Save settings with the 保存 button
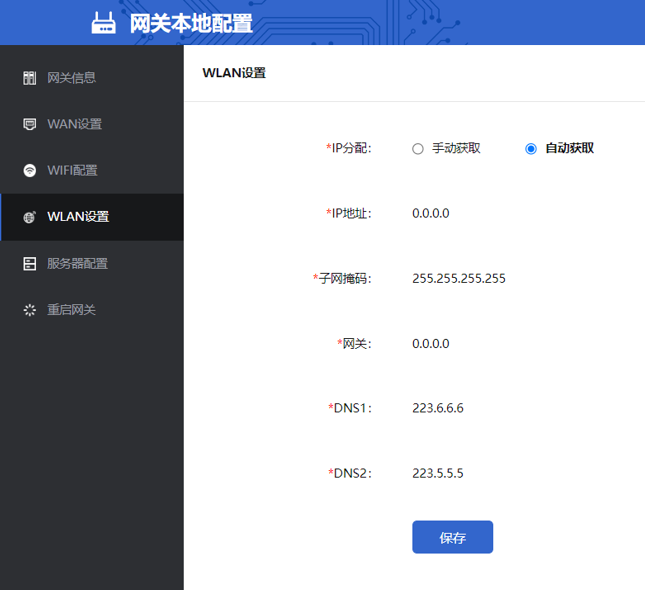 coord(452,537)
